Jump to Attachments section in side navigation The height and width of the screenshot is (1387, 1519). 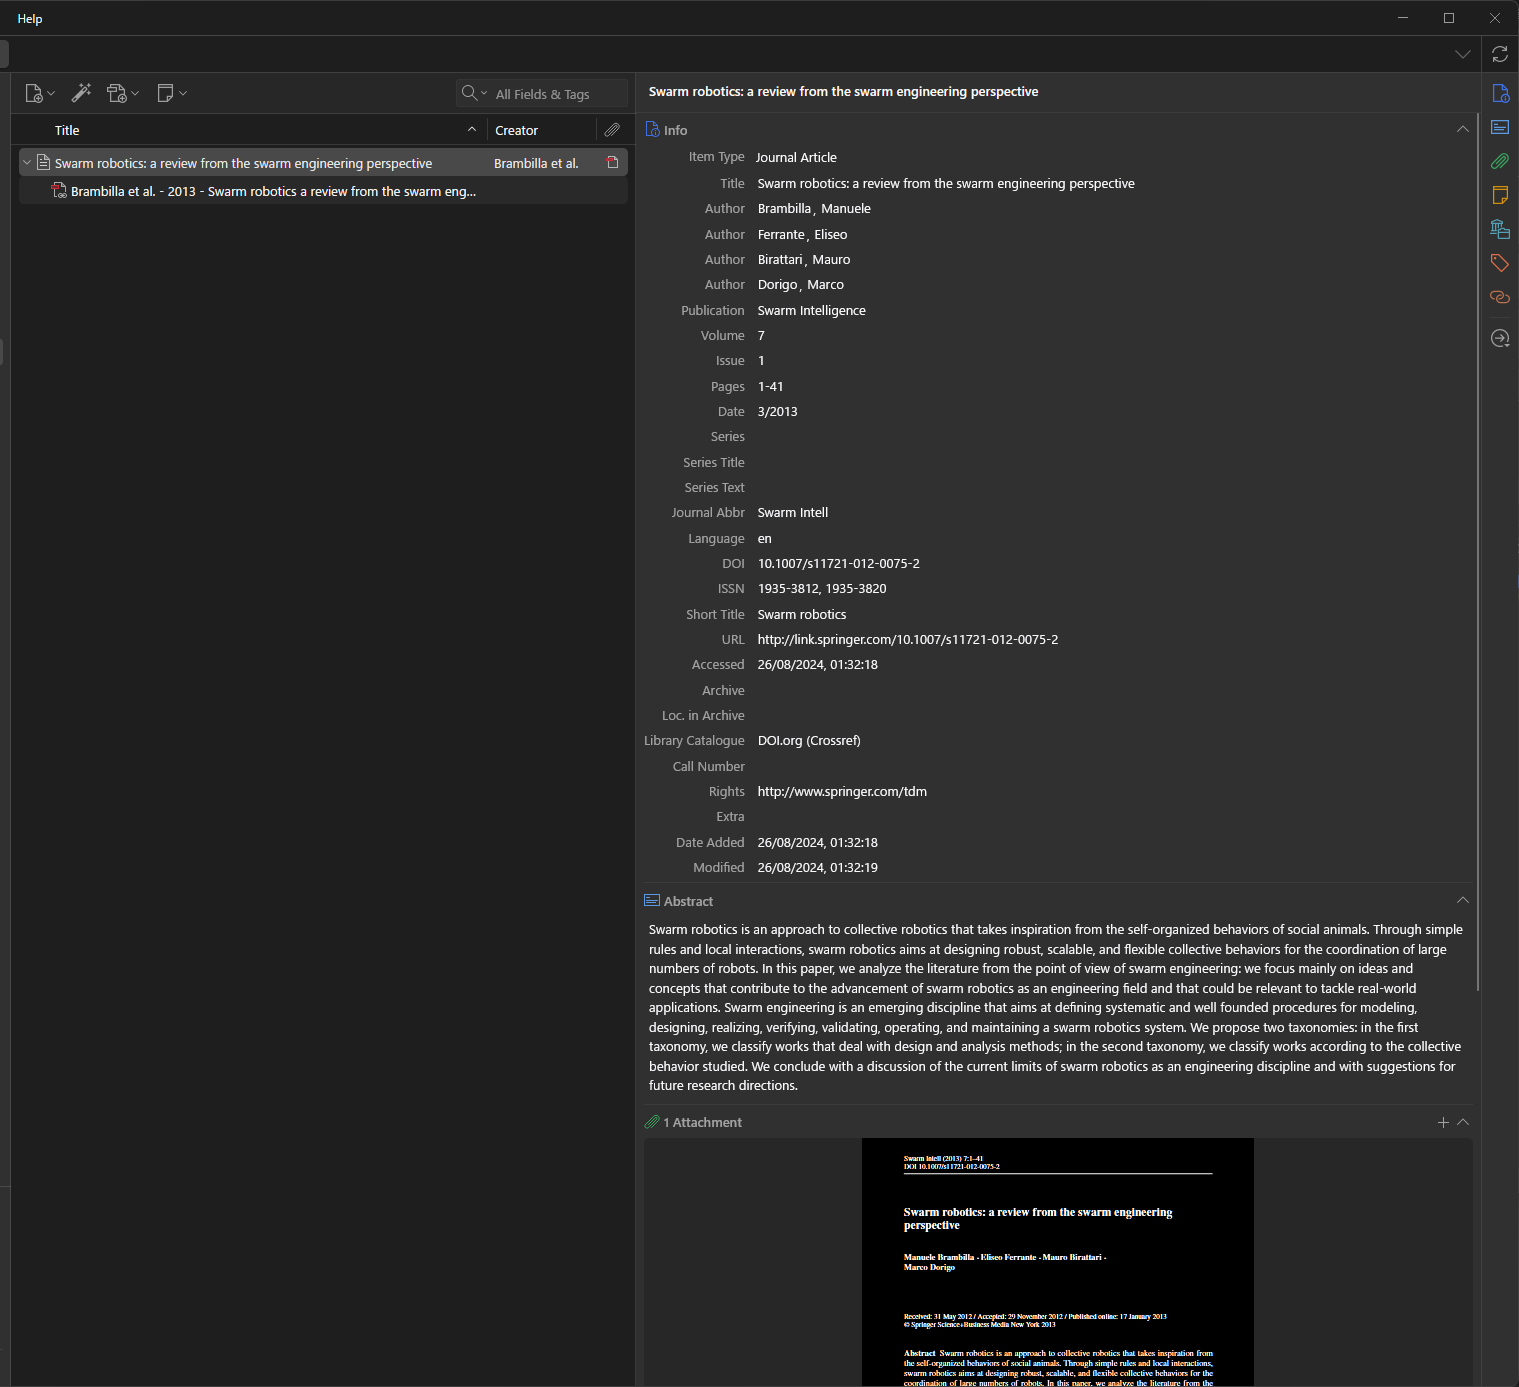pos(1500,161)
